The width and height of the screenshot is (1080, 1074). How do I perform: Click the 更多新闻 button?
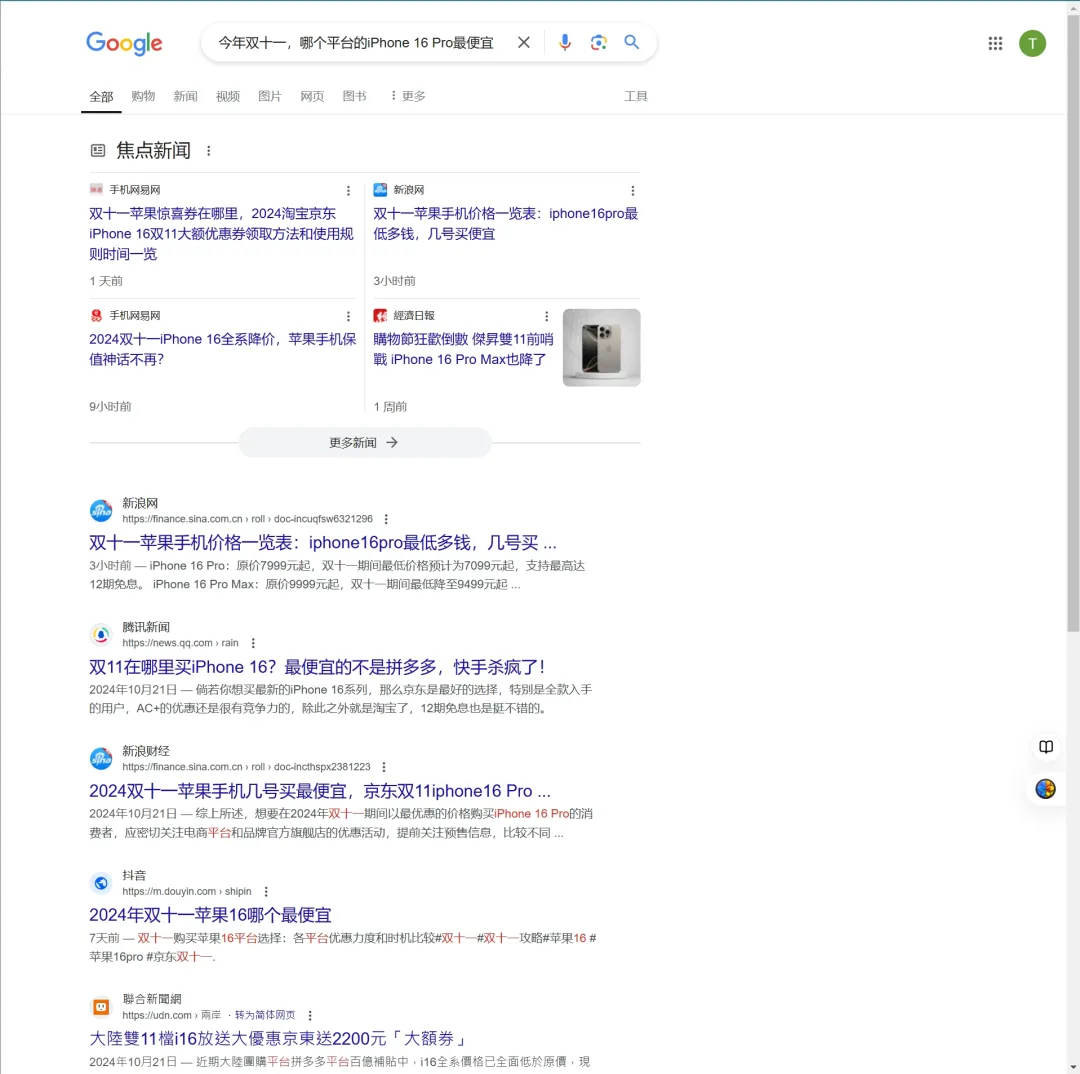364,442
